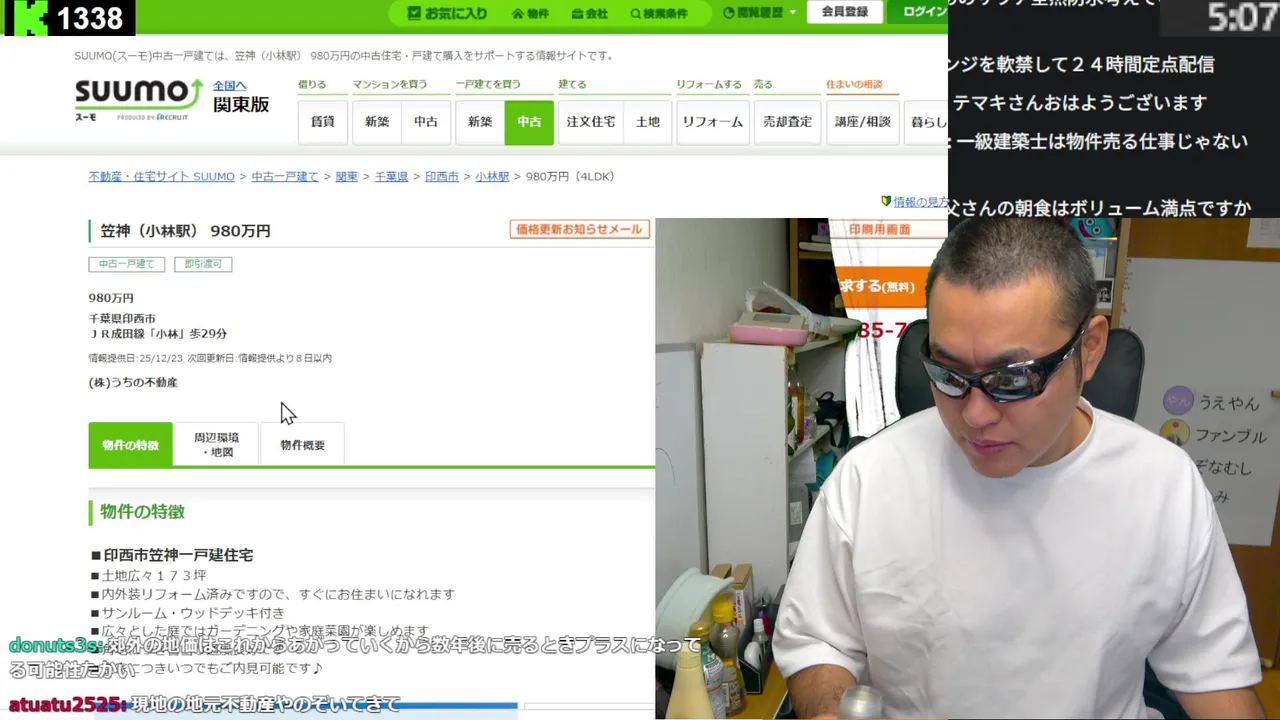Click the 中古一戸建て tag label
Viewport: 1280px width, 720px height.
point(127,264)
